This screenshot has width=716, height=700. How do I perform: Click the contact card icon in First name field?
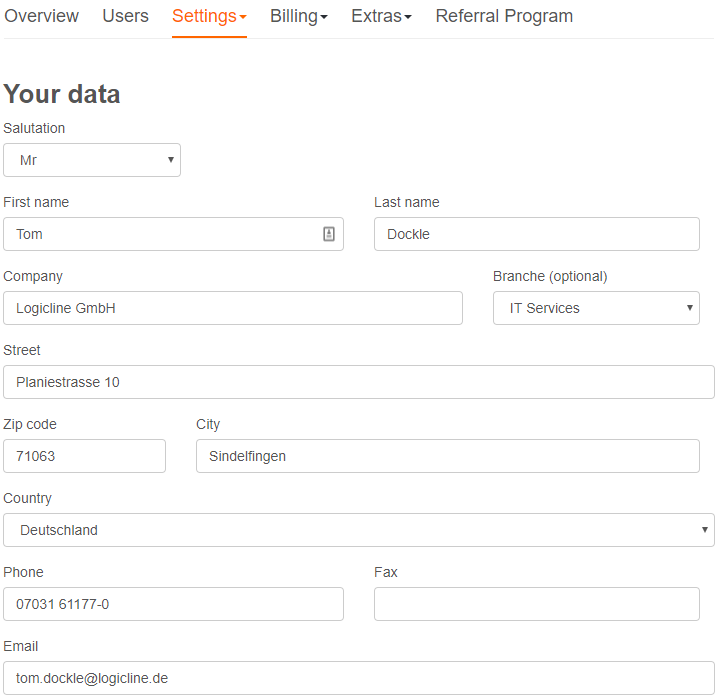(x=329, y=234)
